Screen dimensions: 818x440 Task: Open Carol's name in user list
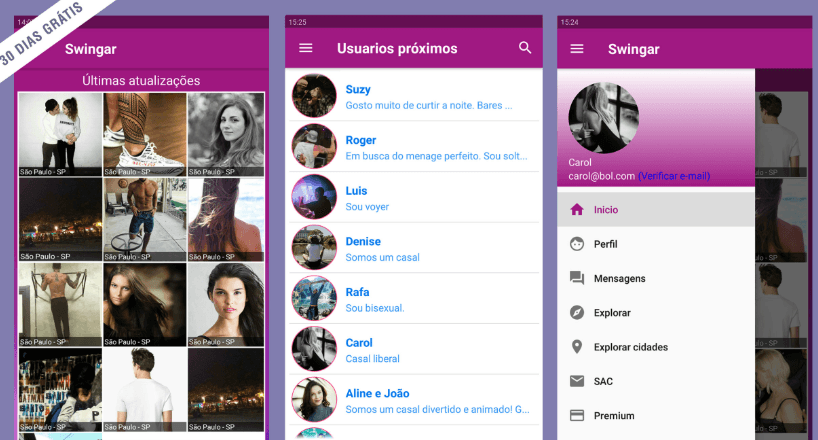[359, 342]
